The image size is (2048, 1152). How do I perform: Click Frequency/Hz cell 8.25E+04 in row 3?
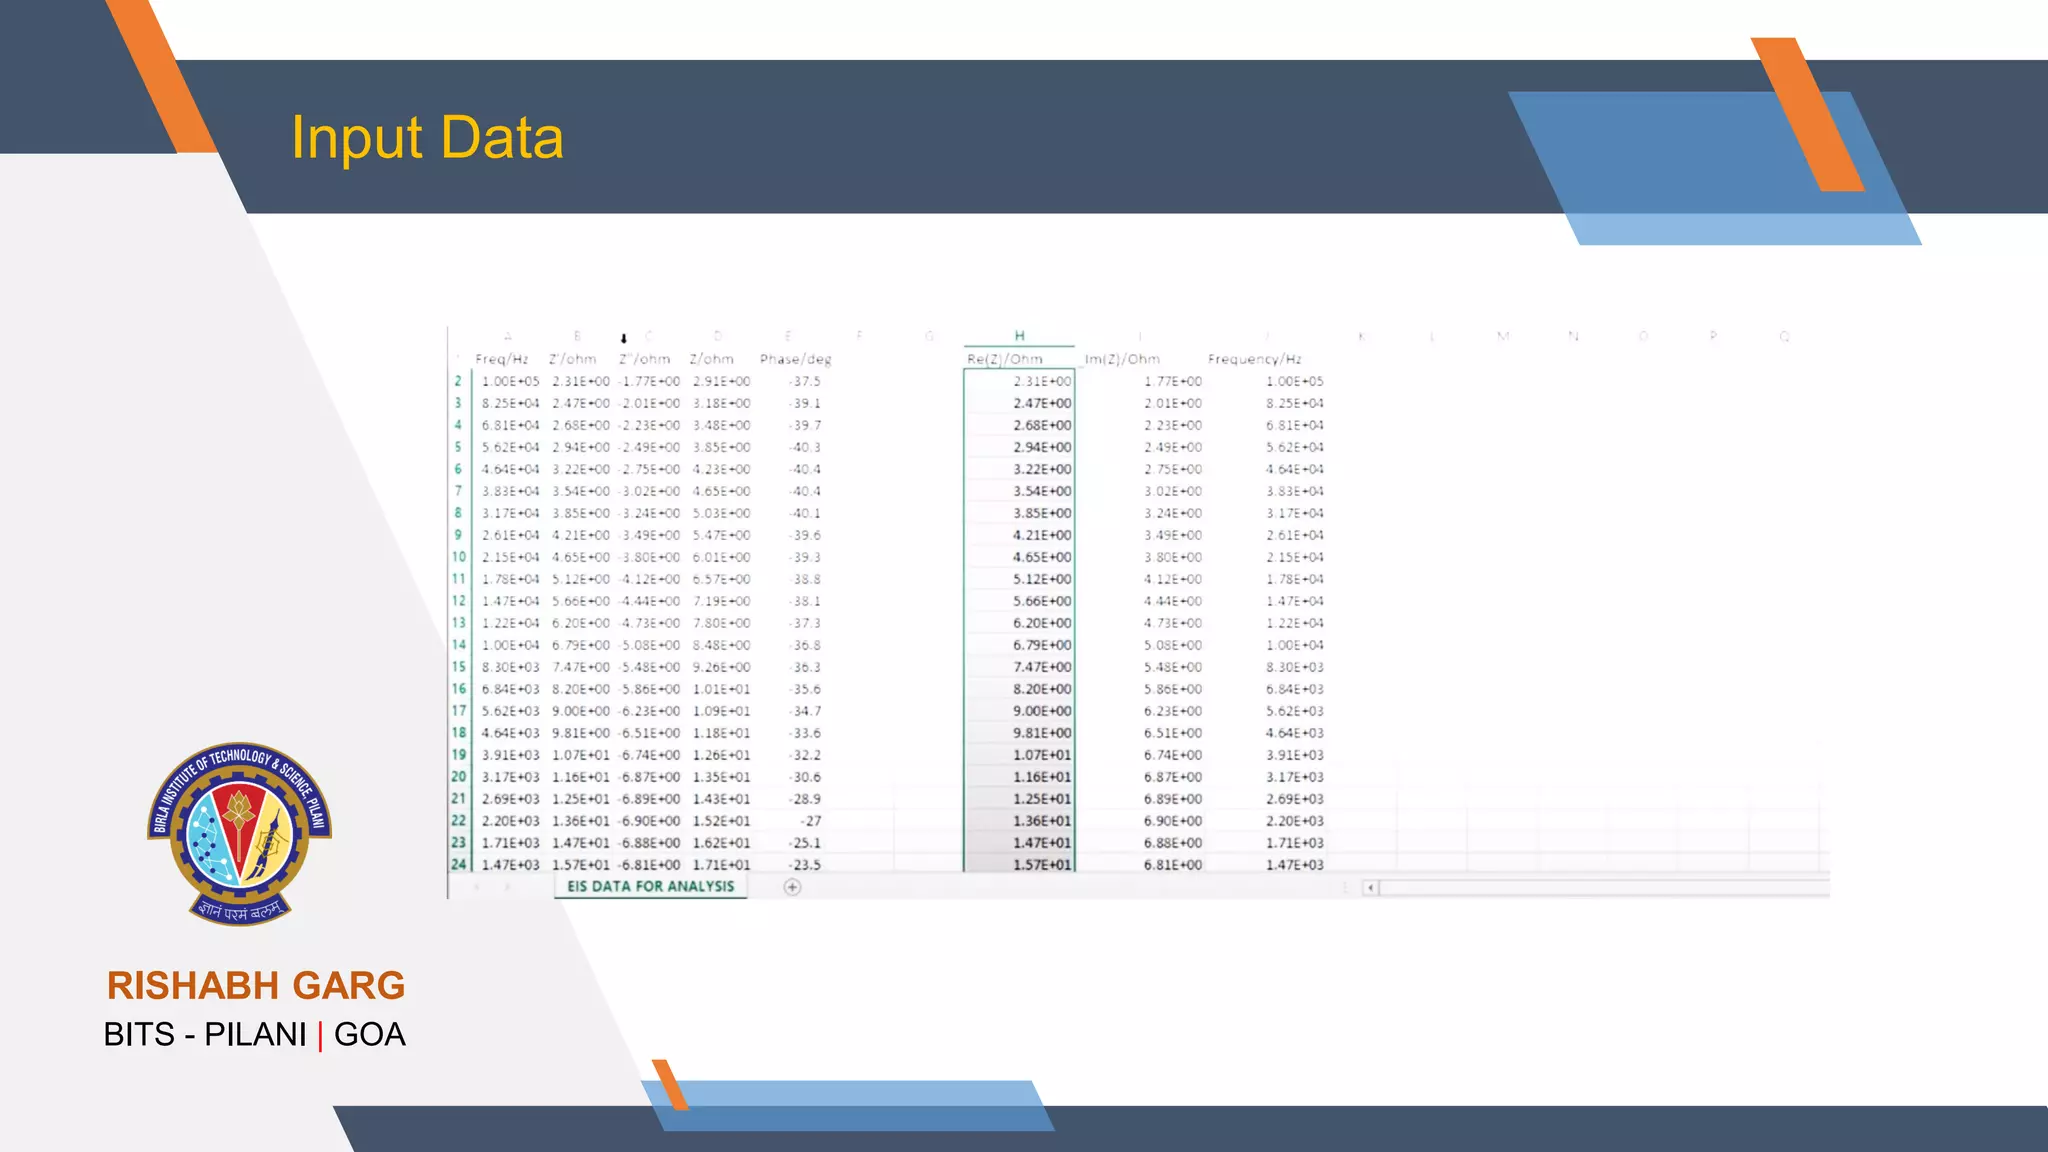(1294, 403)
